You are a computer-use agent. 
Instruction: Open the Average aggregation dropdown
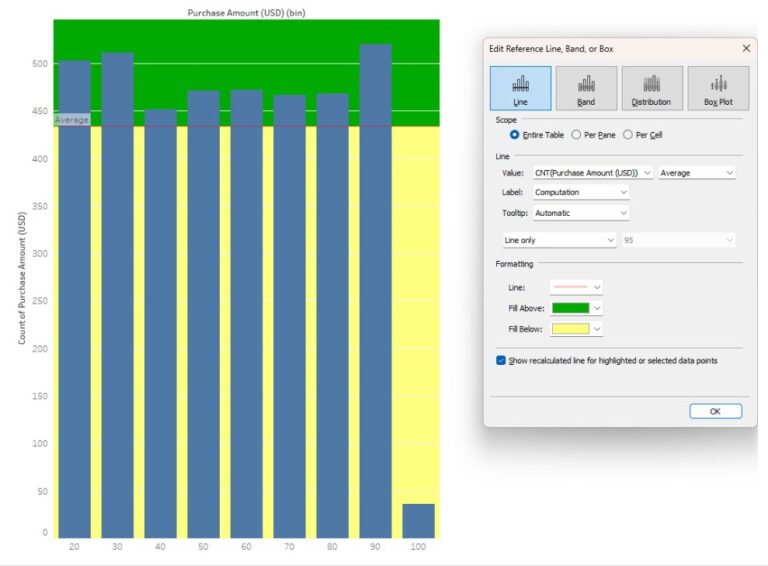697,173
